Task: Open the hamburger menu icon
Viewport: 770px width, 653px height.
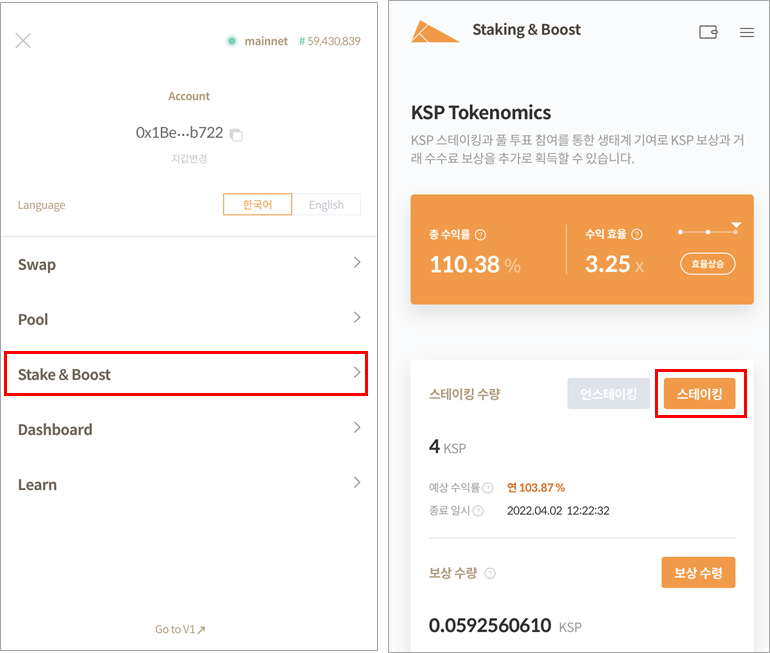Action: (x=746, y=32)
